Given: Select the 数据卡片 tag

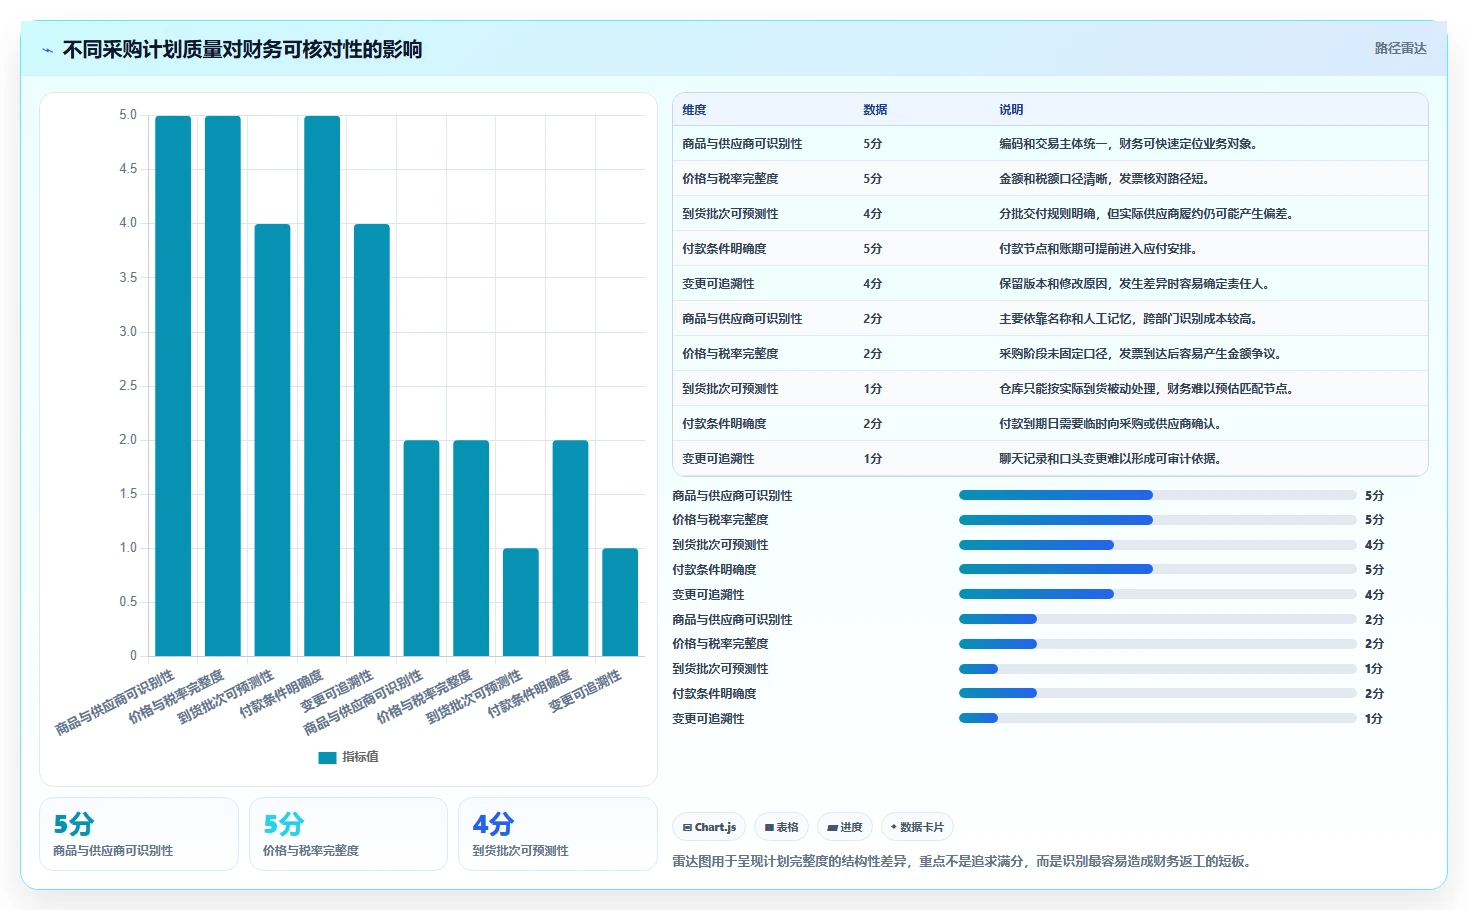Looking at the screenshot, I should 917,827.
